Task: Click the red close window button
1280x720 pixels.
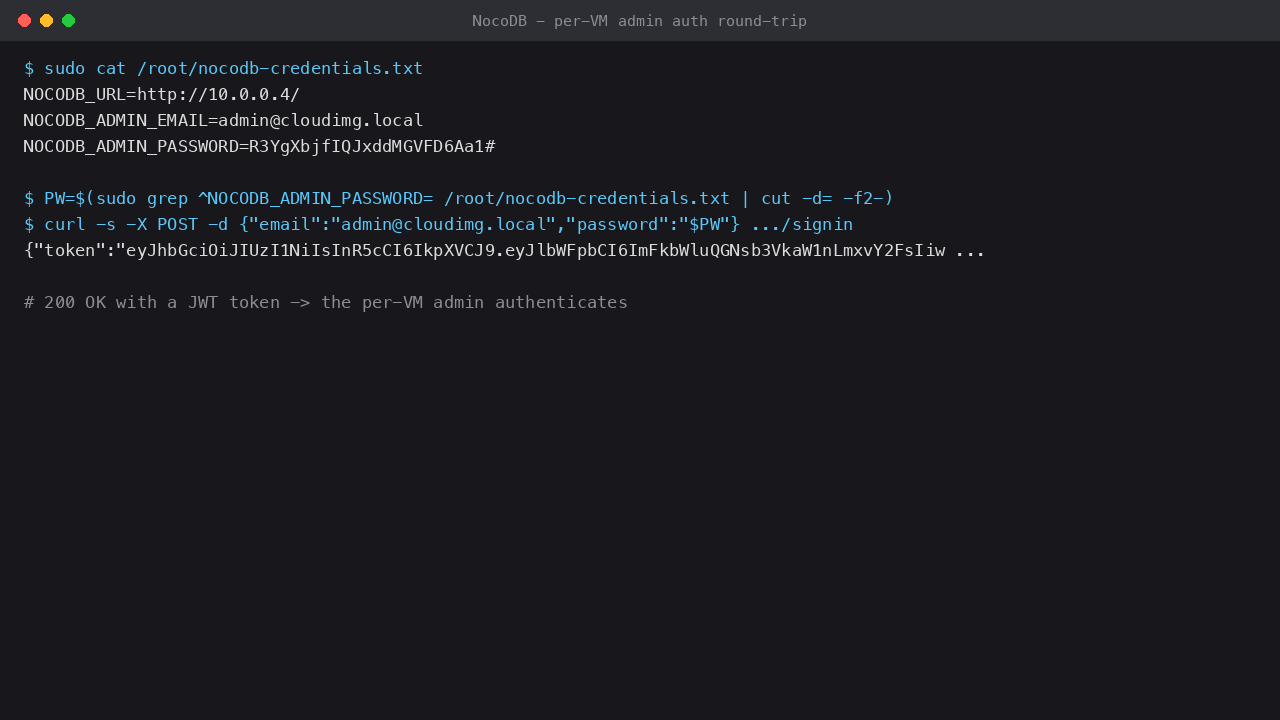Action: [x=24, y=20]
